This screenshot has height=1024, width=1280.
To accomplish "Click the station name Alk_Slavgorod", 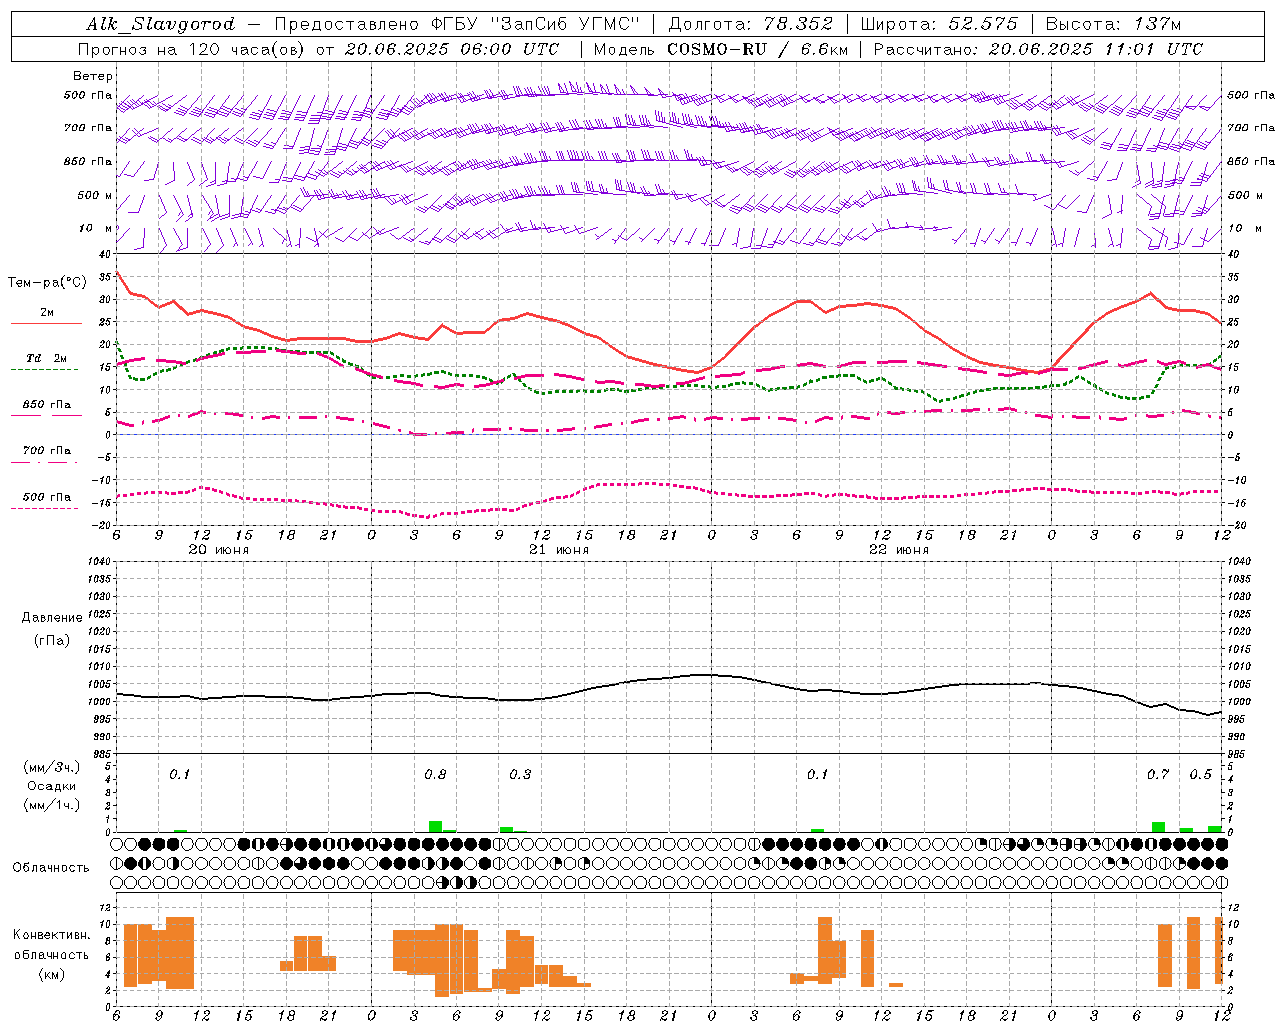I will click(x=160, y=24).
